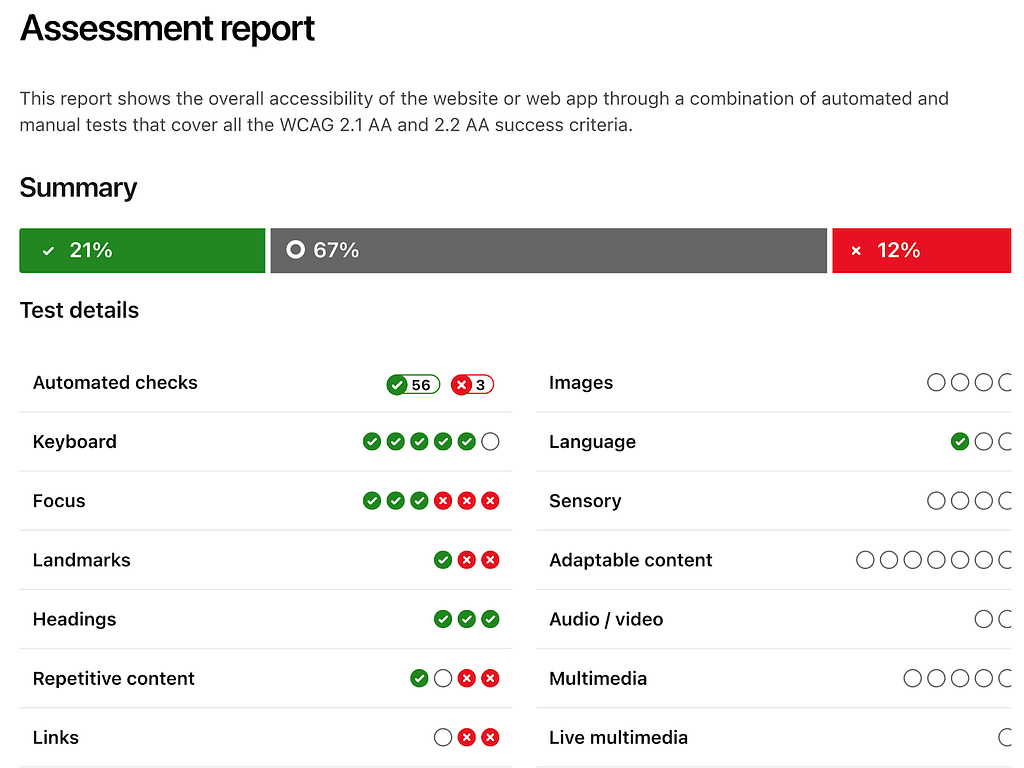This screenshot has height=768, width=1024.
Task: Click the first untested circle in Multimedia row
Action: (913, 679)
